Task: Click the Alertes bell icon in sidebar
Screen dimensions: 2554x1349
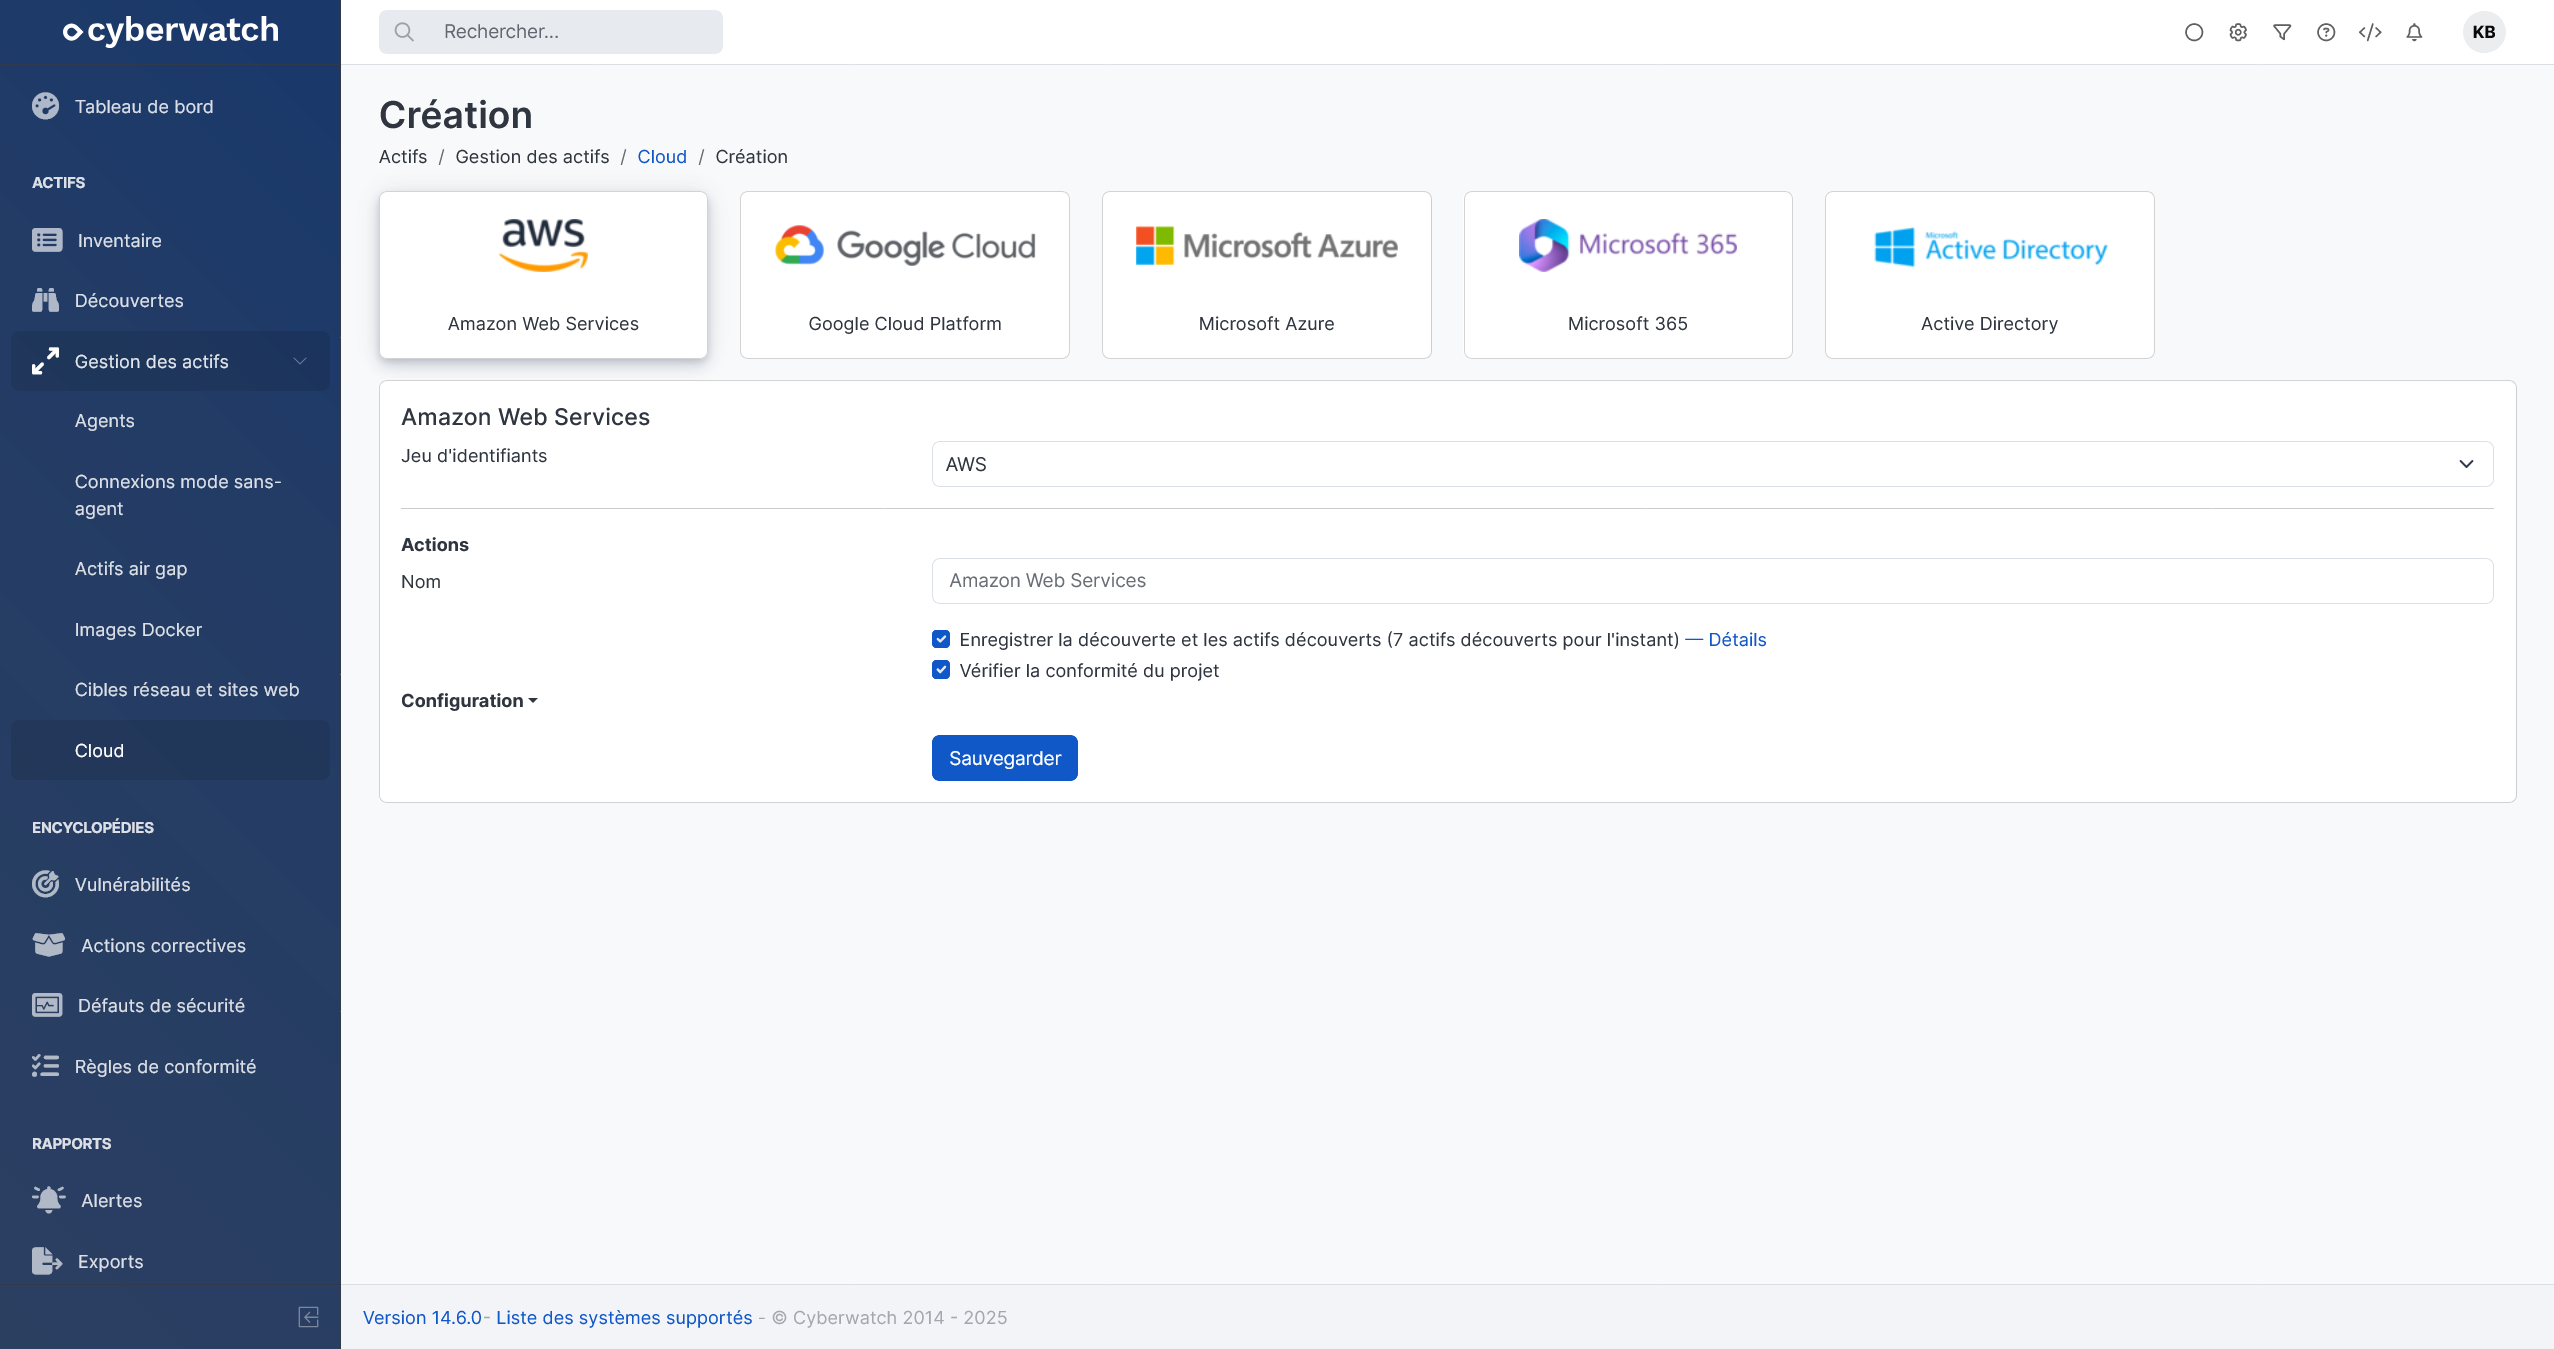Action: pos(48,1200)
